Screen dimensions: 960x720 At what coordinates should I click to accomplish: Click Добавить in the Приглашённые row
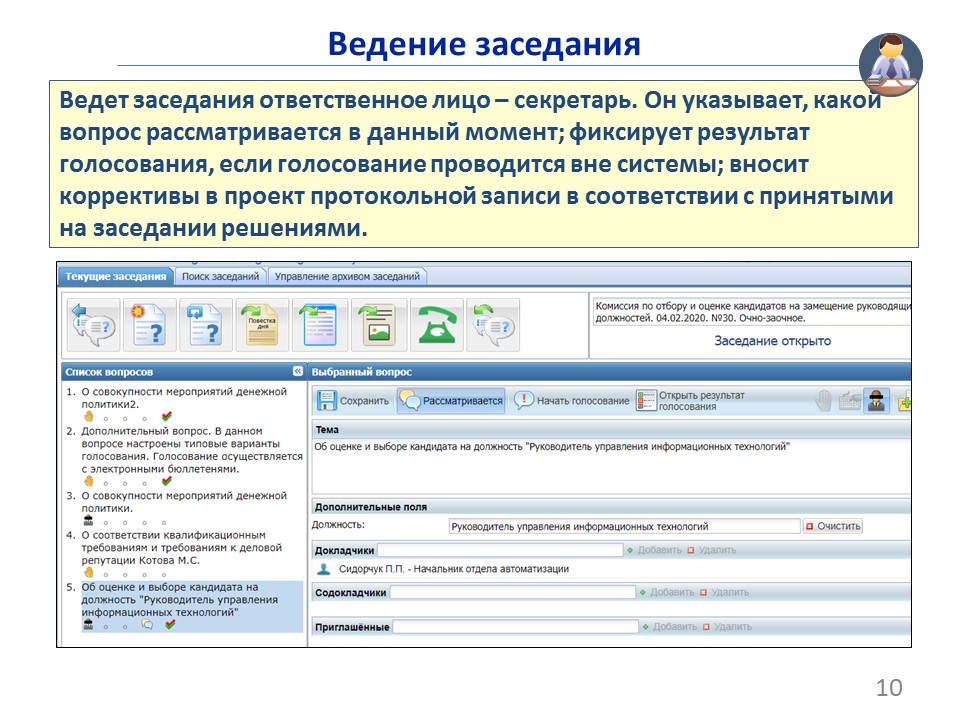pyautogui.click(x=669, y=626)
